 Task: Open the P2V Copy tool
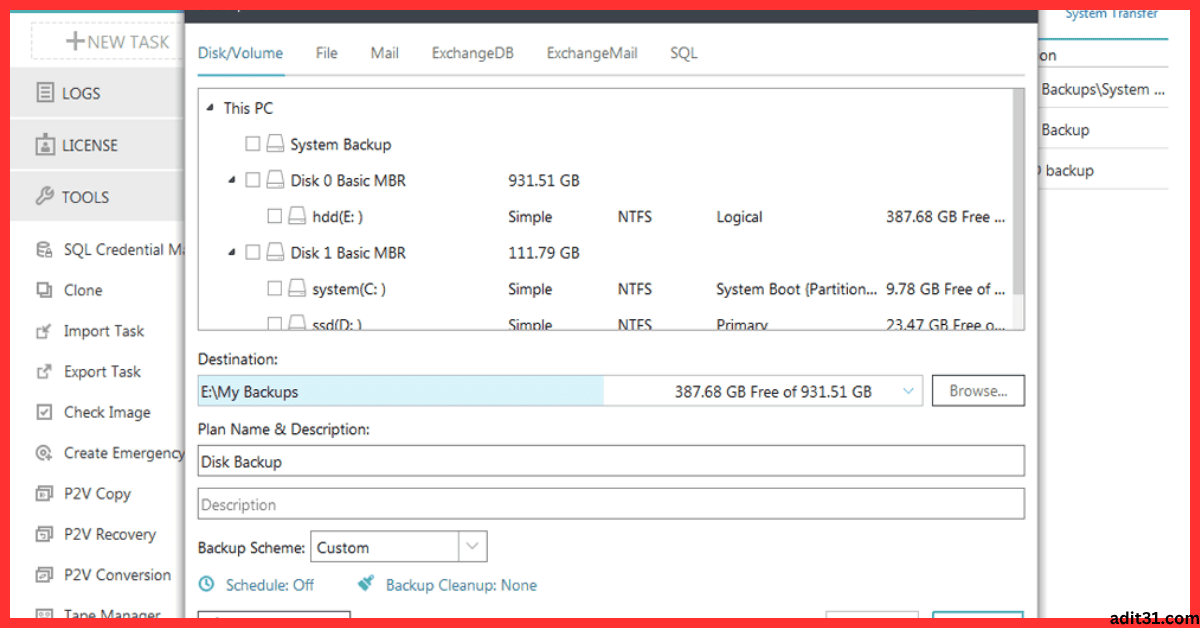coord(93,493)
